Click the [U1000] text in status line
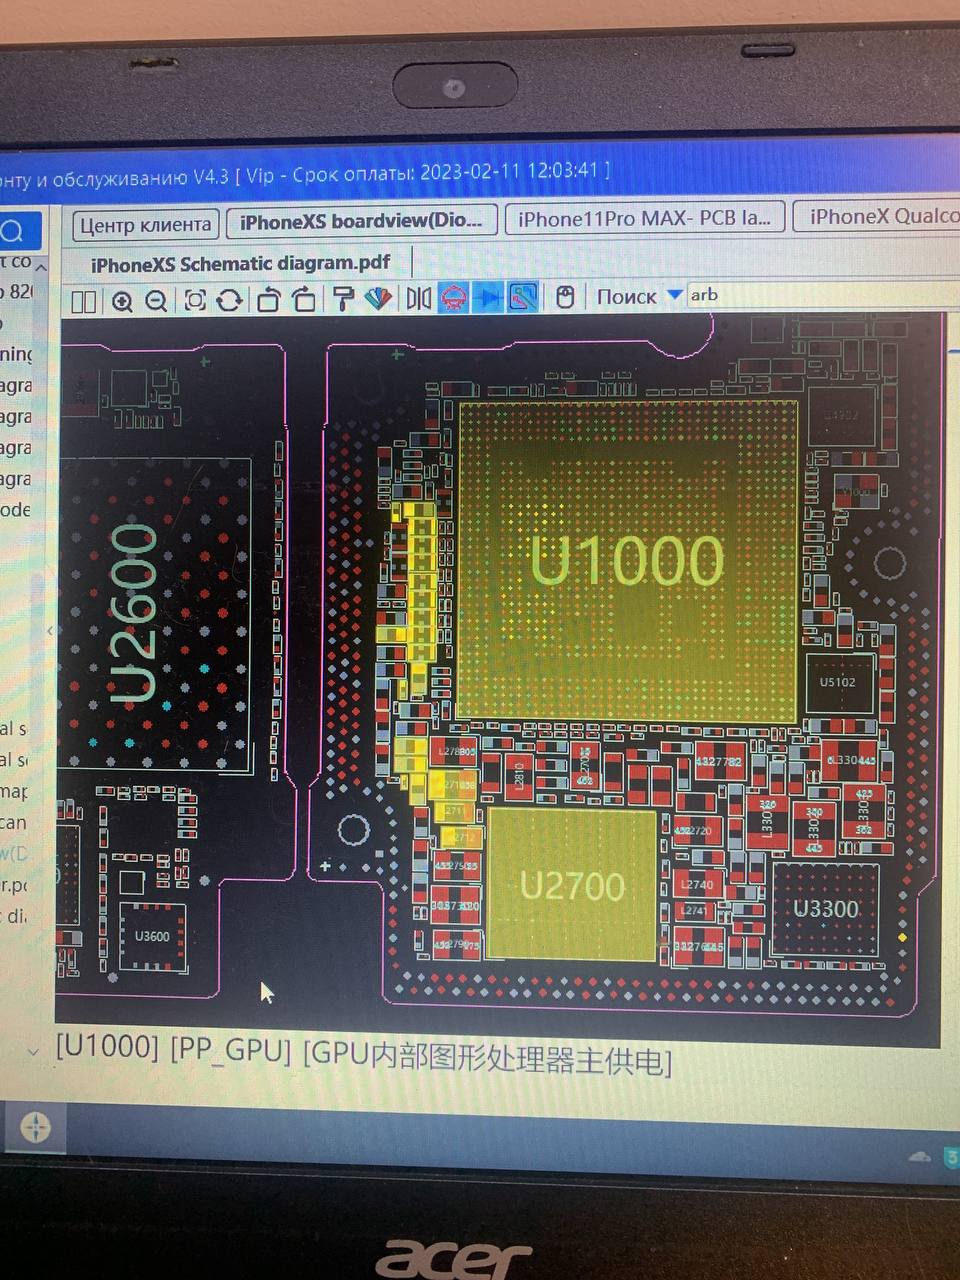This screenshot has height=1280, width=960. click(x=107, y=1047)
